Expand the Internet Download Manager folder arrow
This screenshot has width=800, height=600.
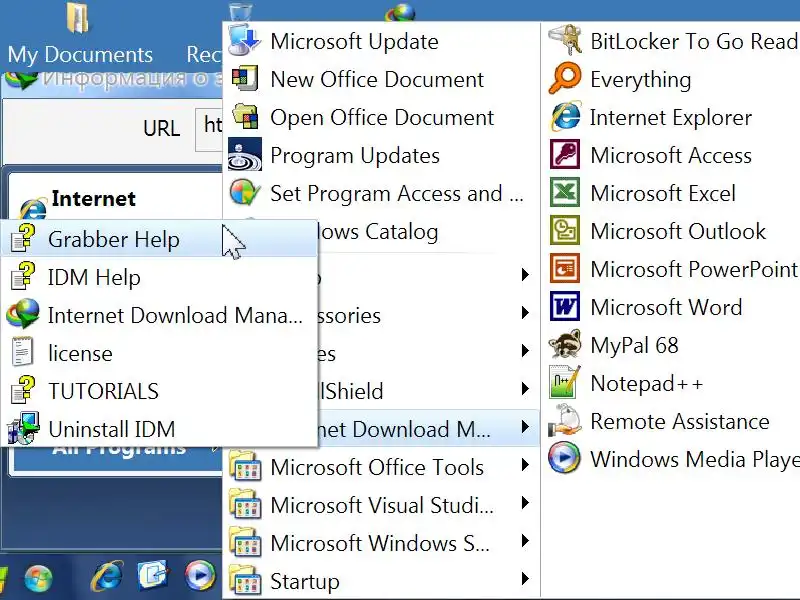(x=525, y=427)
